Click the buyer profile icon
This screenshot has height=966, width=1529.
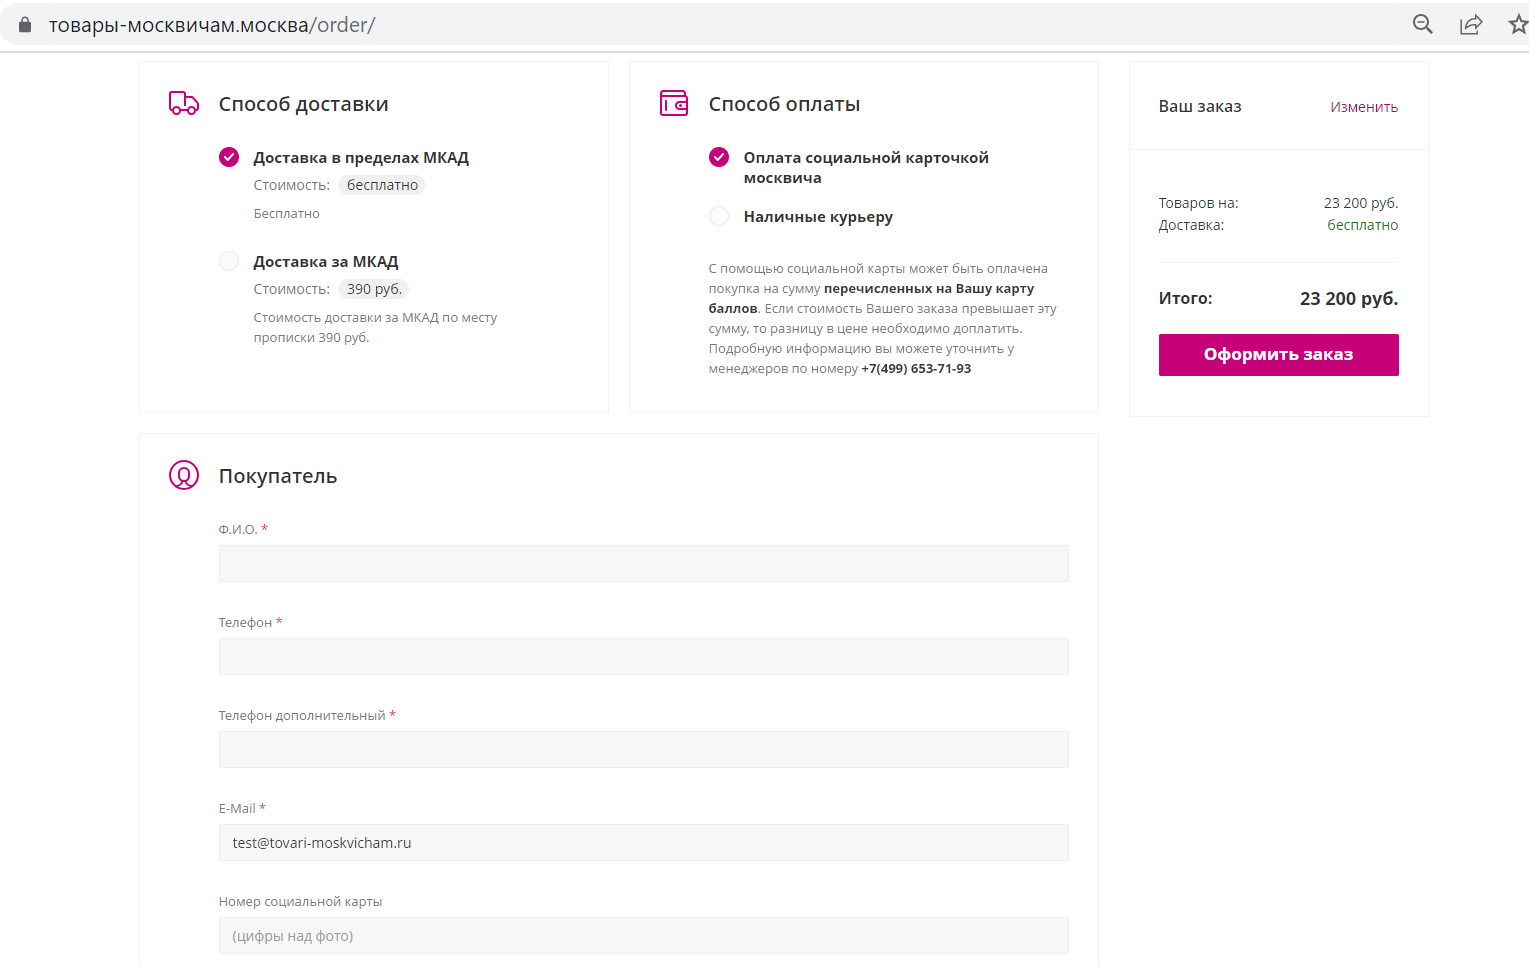[x=184, y=475]
